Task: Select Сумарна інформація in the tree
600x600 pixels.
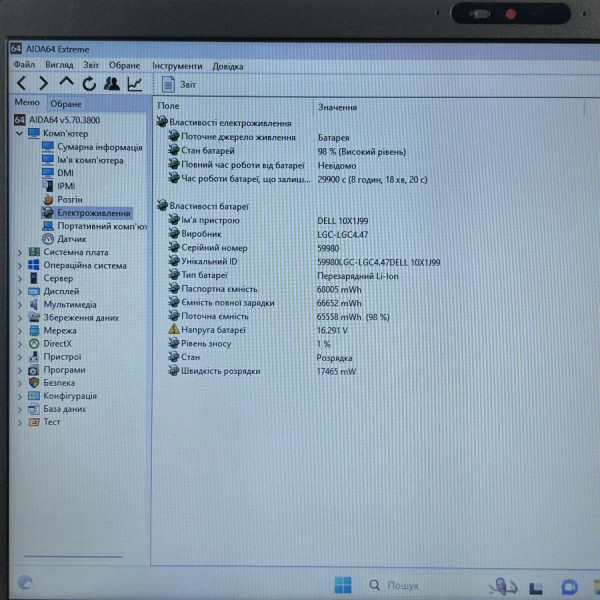Action: 92,147
